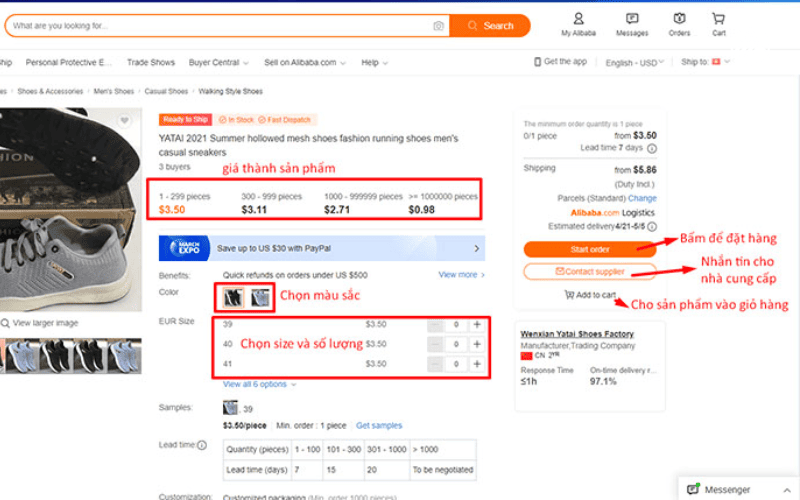800x500 pixels.
Task: Go to Shoes & Accessories breadcrumb
Action: (50, 91)
